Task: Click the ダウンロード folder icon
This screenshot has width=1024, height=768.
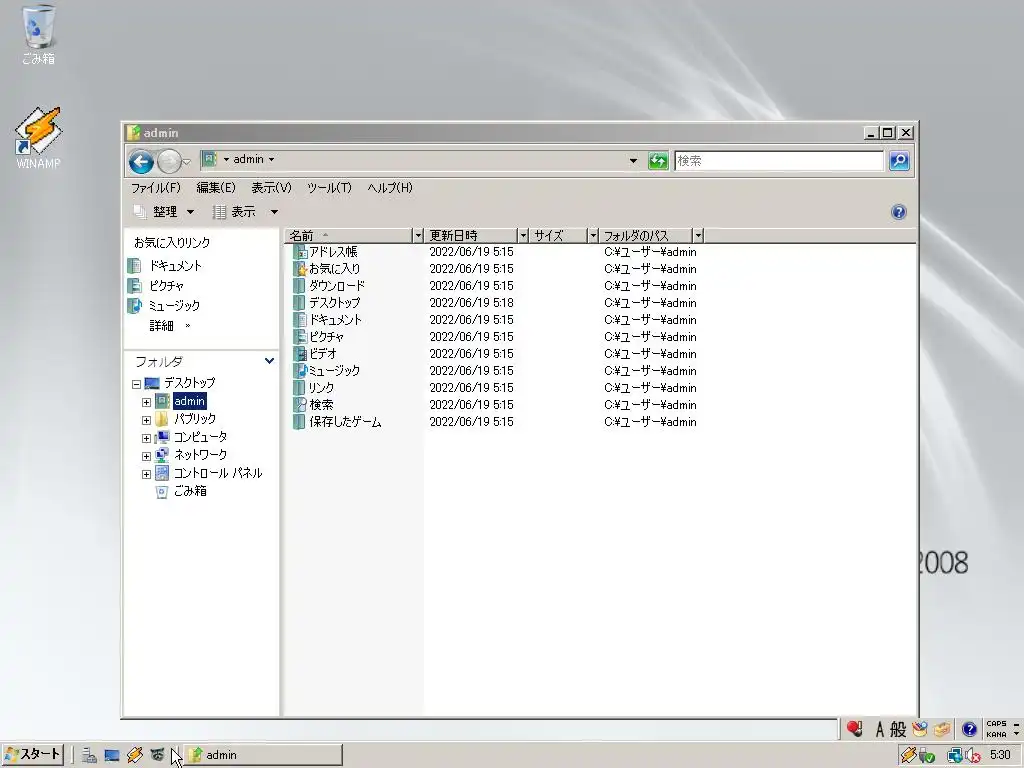Action: point(299,285)
